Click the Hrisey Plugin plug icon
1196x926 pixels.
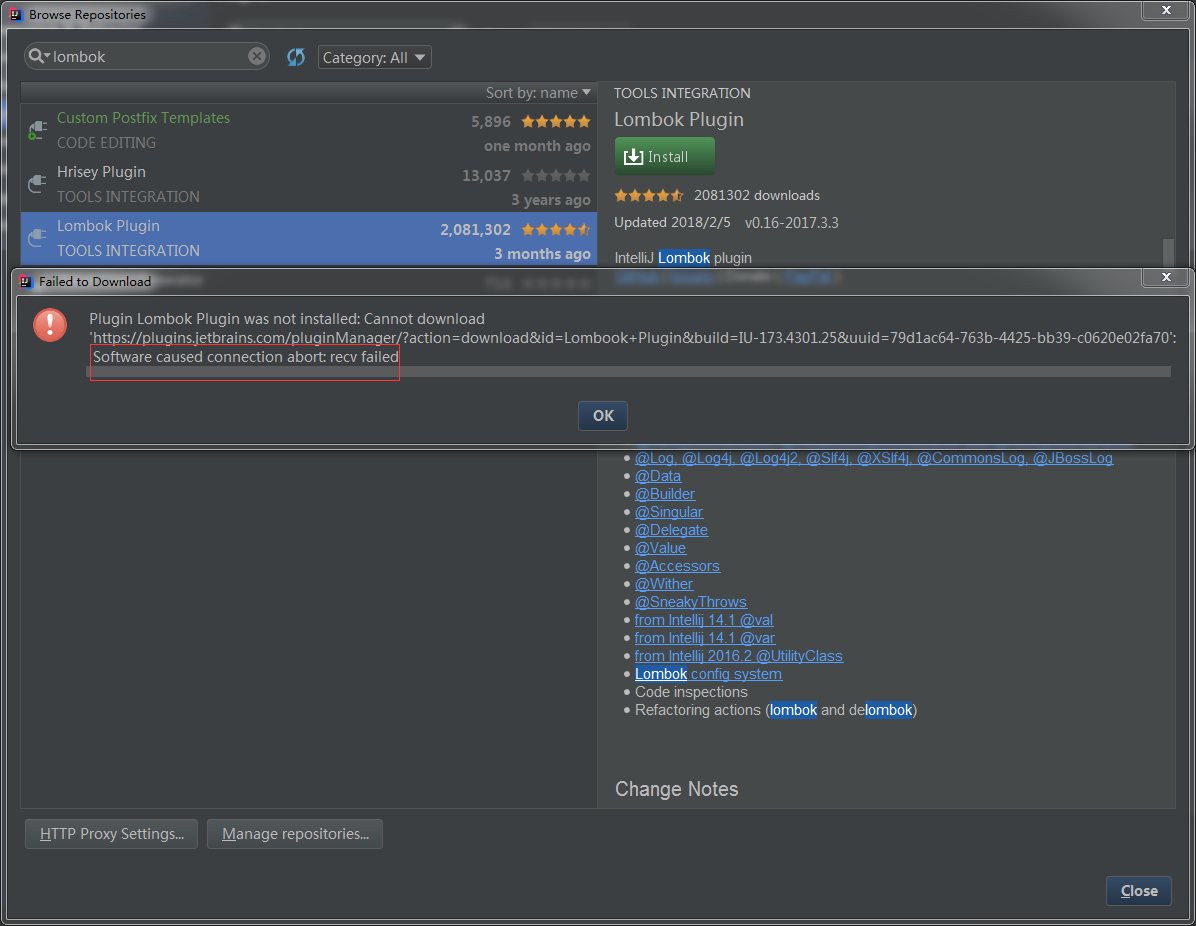(x=37, y=184)
